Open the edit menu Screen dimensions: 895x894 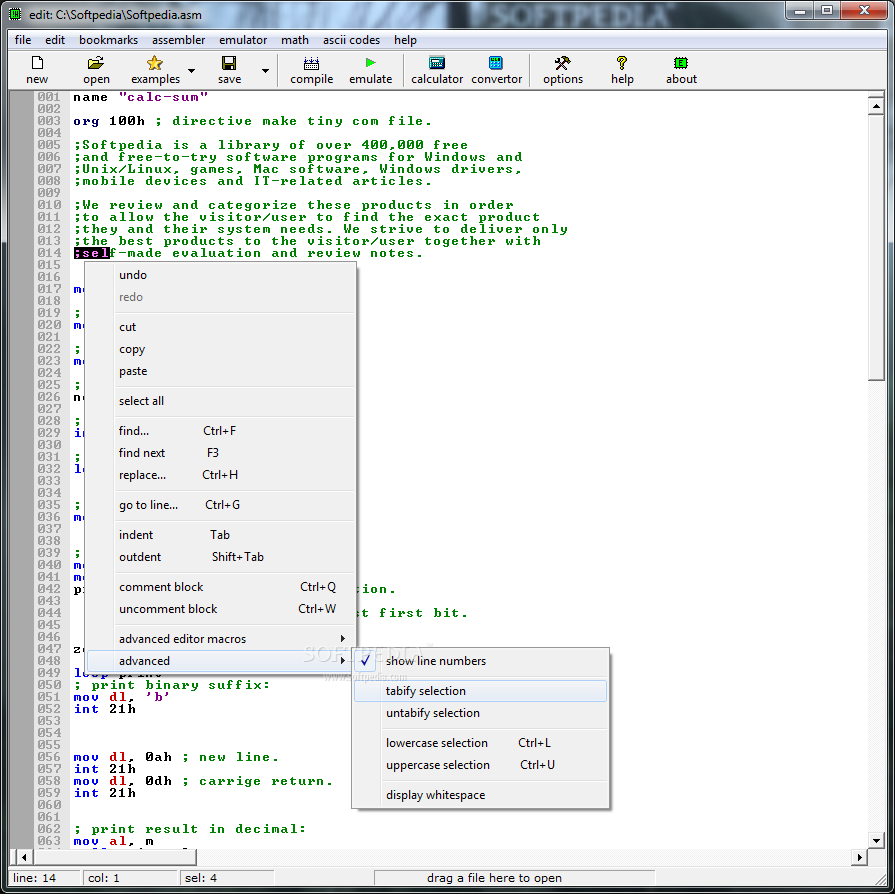tap(55, 40)
